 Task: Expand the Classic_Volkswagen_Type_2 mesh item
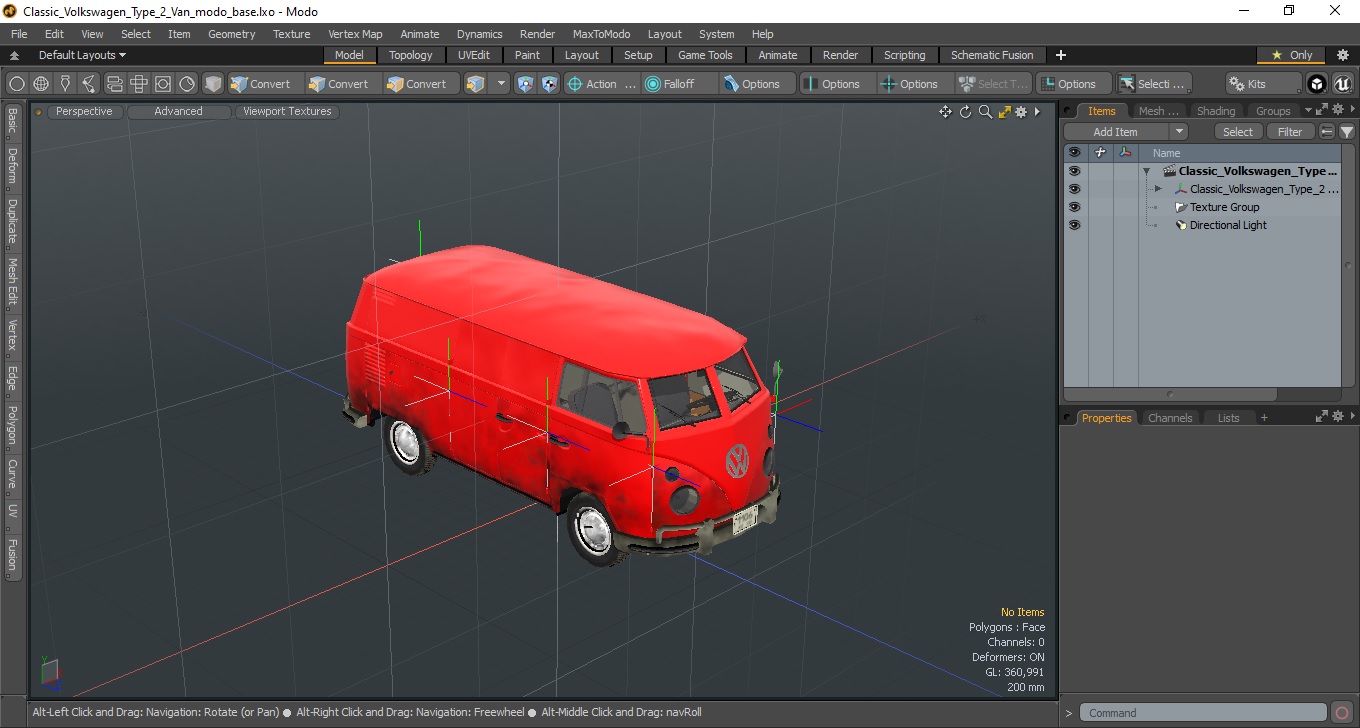click(x=1158, y=189)
